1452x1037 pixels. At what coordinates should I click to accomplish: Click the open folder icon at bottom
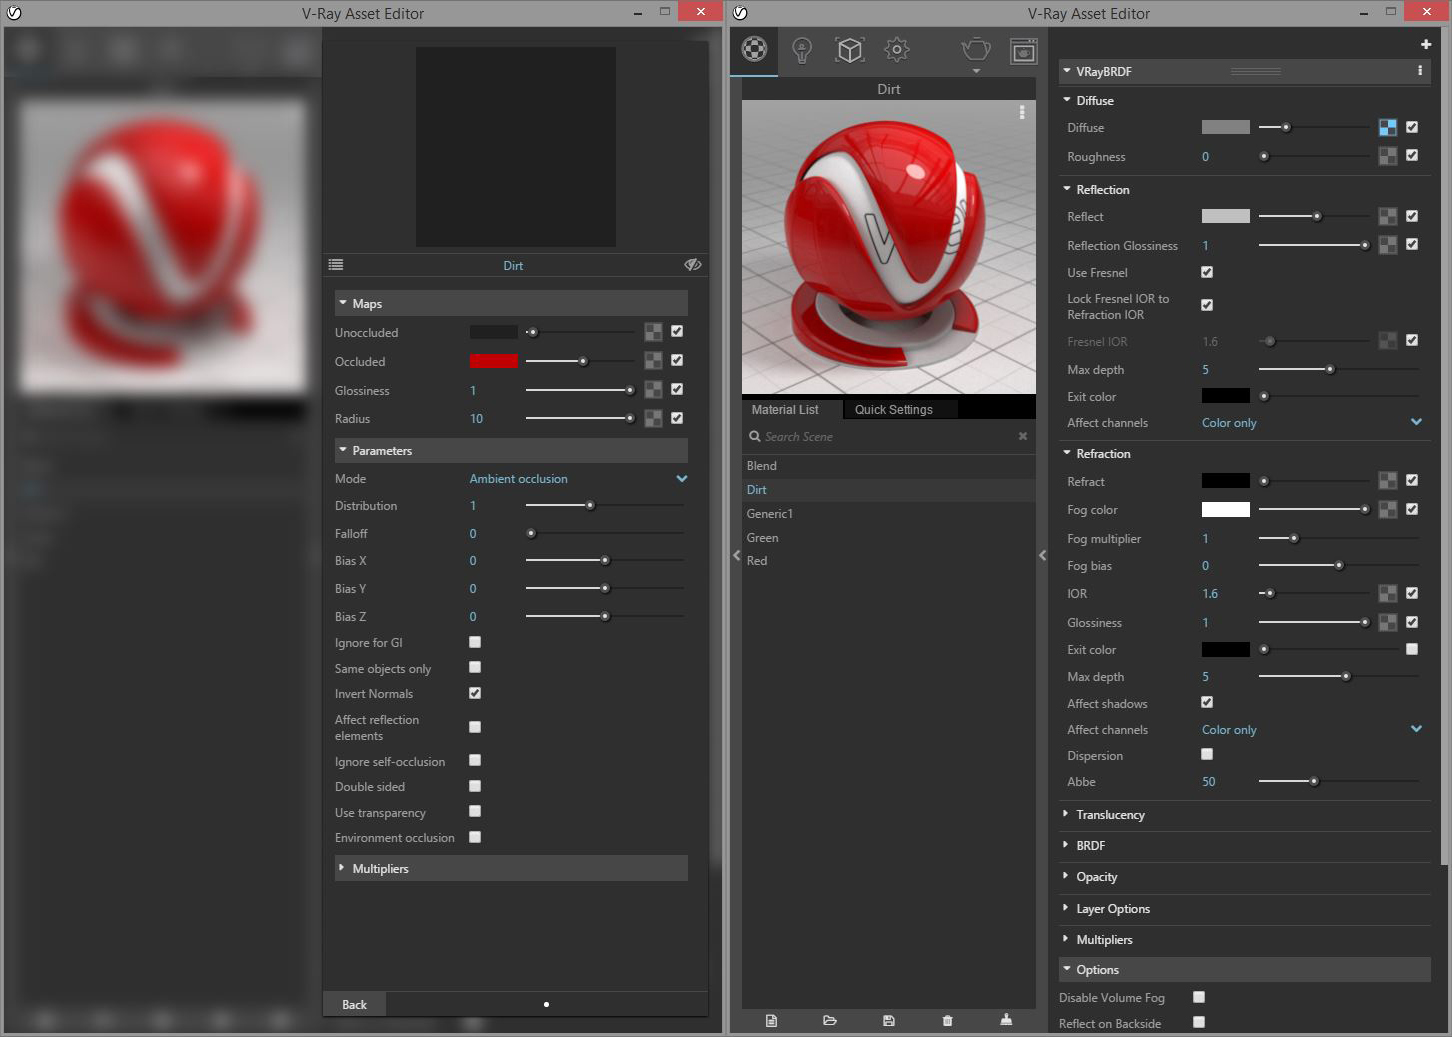tap(830, 1020)
